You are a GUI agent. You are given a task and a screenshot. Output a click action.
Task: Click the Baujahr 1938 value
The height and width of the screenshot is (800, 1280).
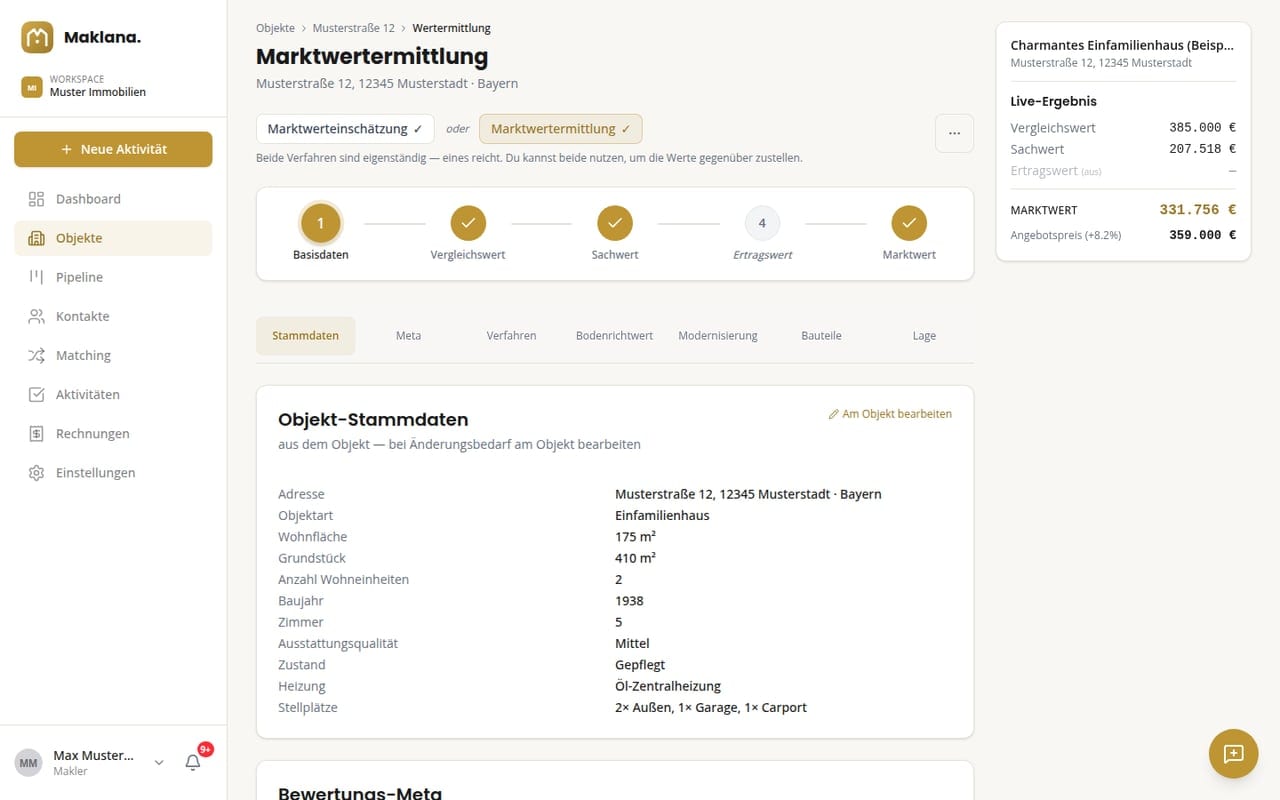click(629, 601)
